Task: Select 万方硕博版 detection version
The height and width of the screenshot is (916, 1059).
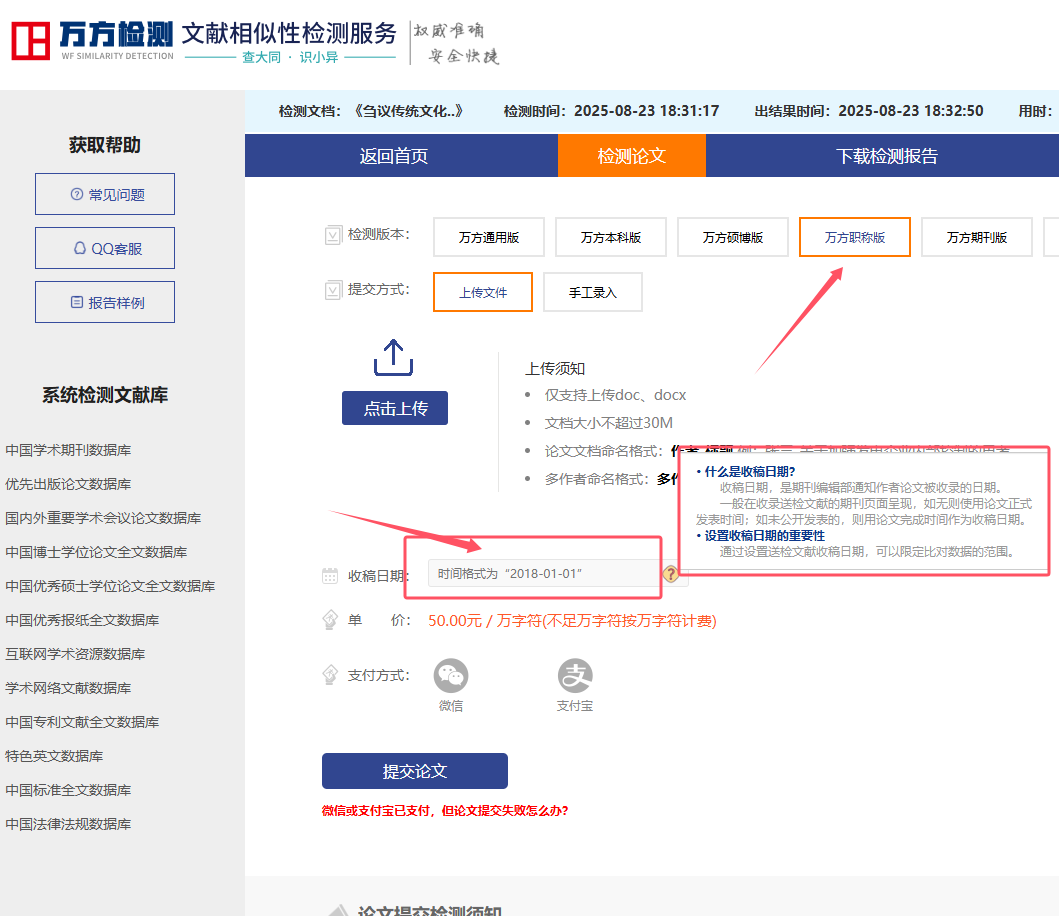Action: (733, 237)
